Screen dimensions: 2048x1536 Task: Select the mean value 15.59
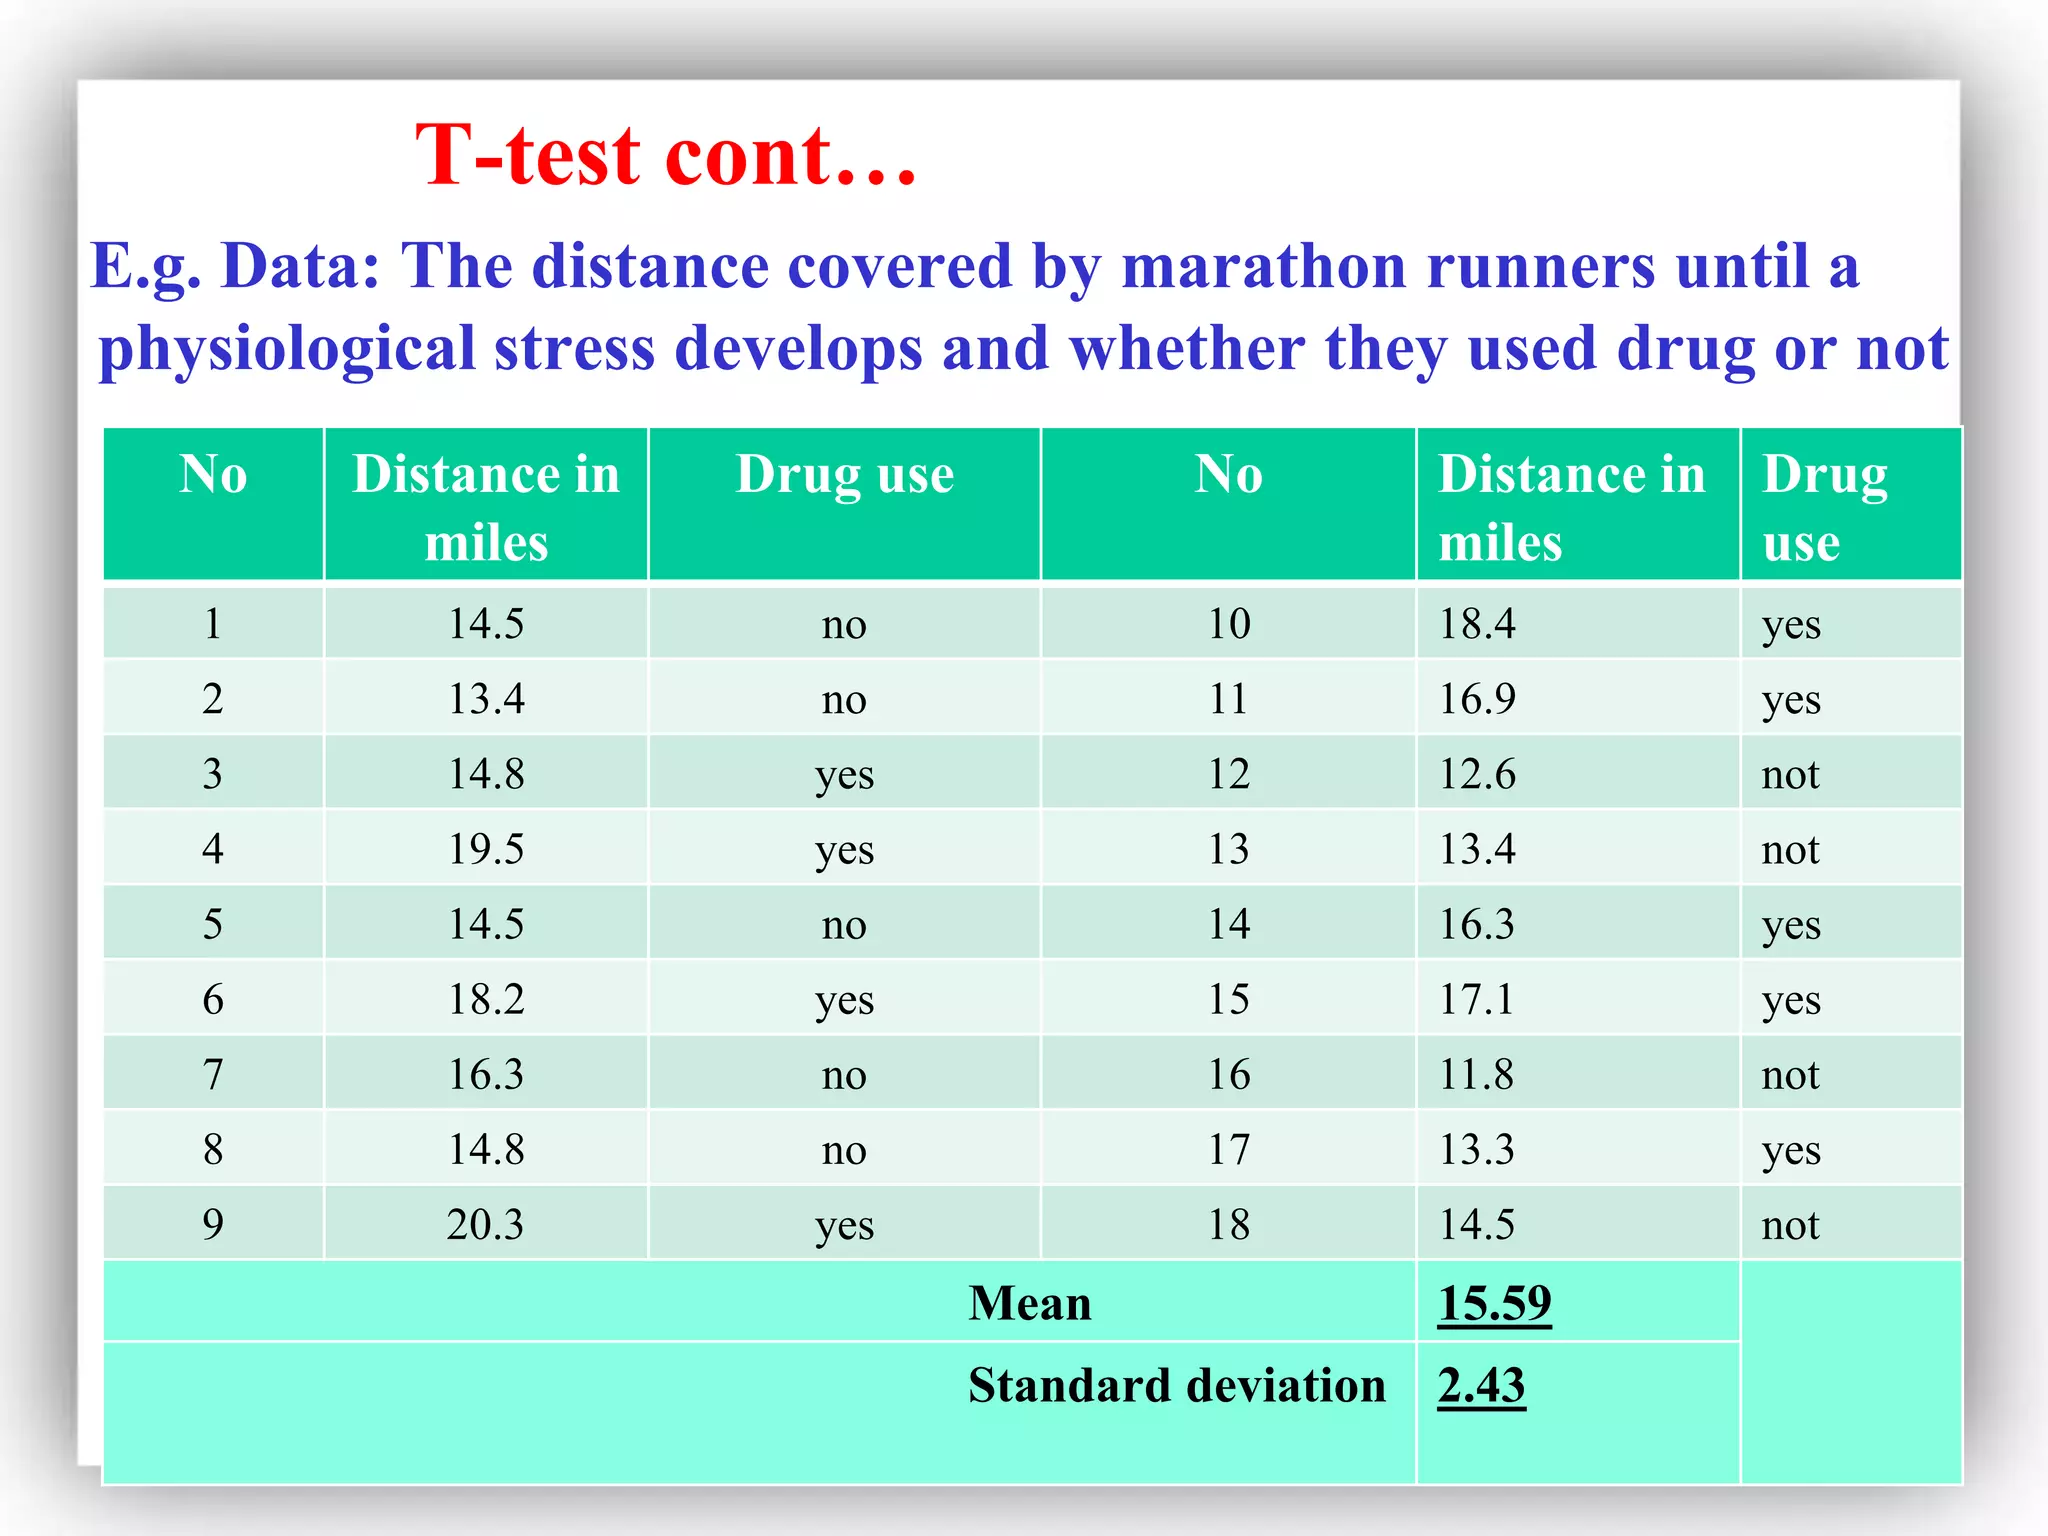(1494, 1304)
